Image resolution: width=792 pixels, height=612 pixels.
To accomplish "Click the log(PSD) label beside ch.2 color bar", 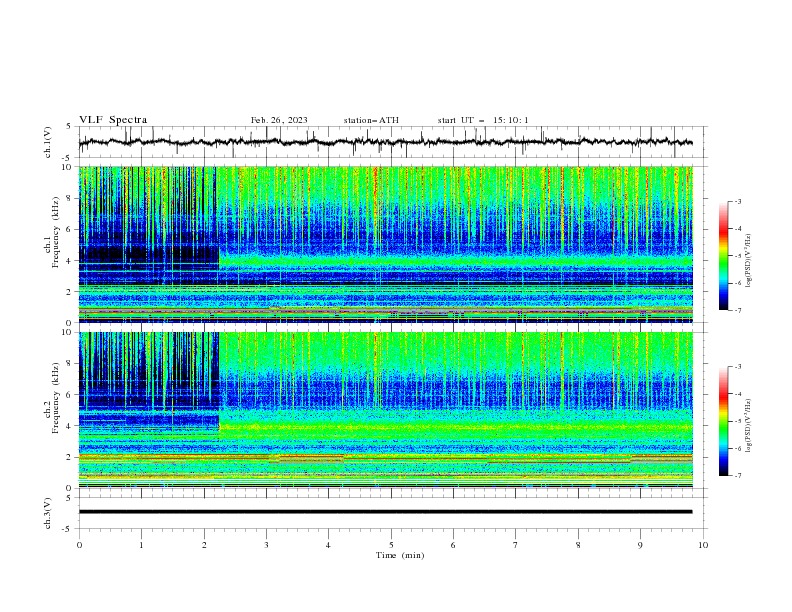I will click(749, 426).
